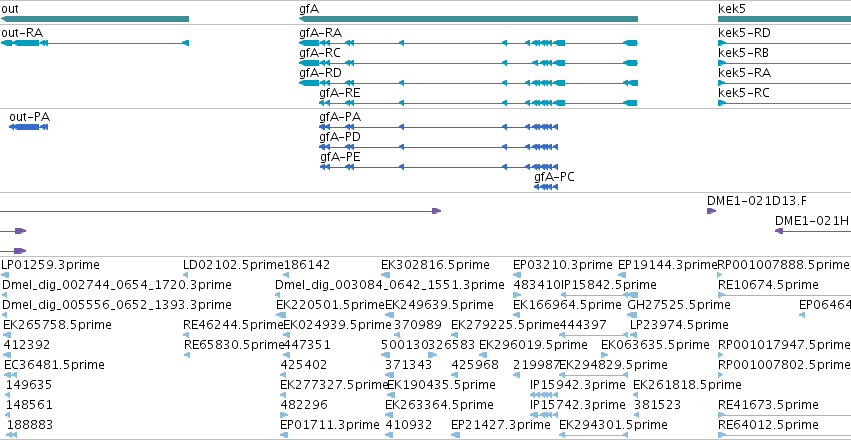This screenshot has height=440, width=851.
Task: Click the EK249639.5prime label
Action: (x=440, y=305)
